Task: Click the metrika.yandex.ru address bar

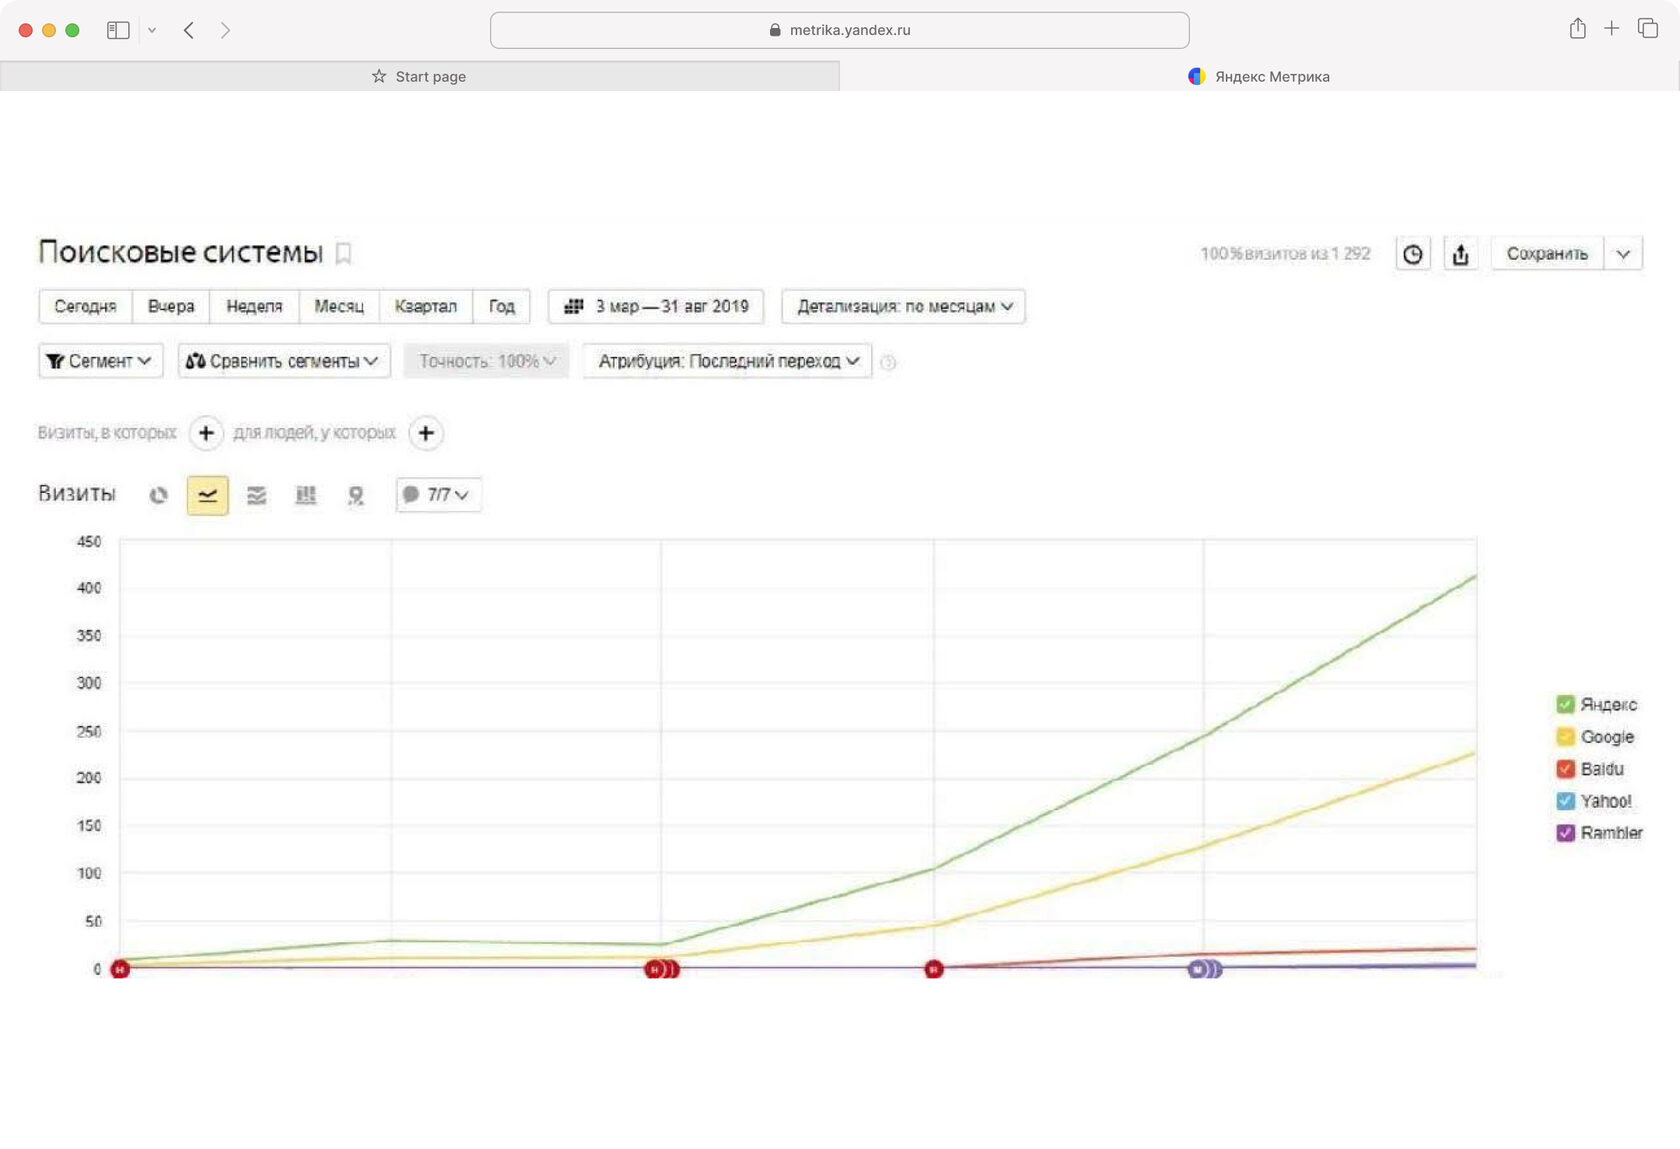Action: (839, 30)
